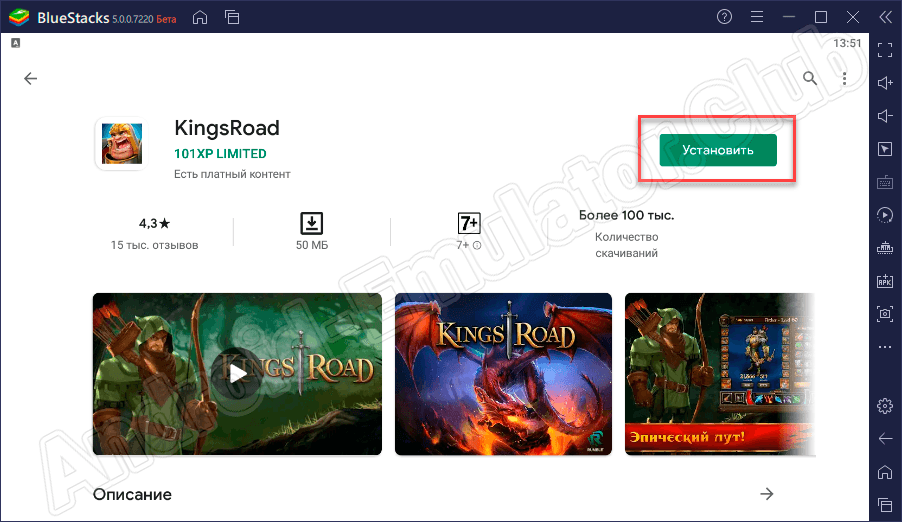
Task: Open the 101XP LIMITED developer page
Action: (220, 154)
